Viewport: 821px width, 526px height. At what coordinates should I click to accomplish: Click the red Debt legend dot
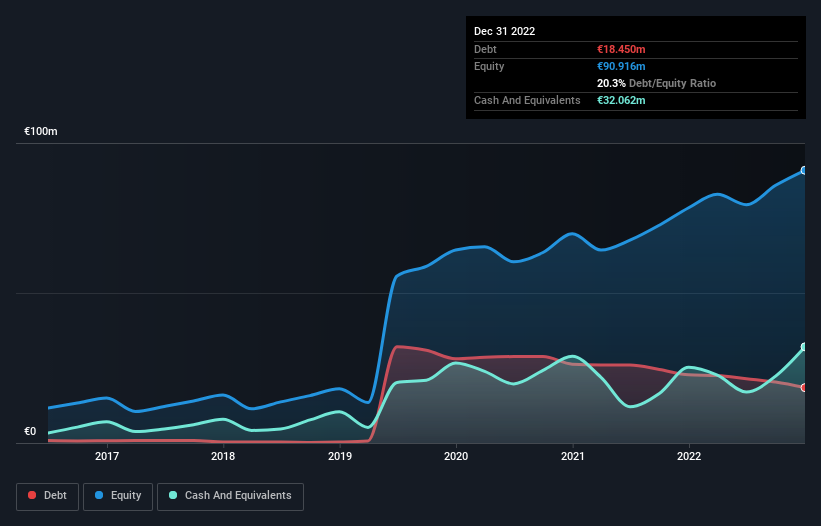coord(32,495)
